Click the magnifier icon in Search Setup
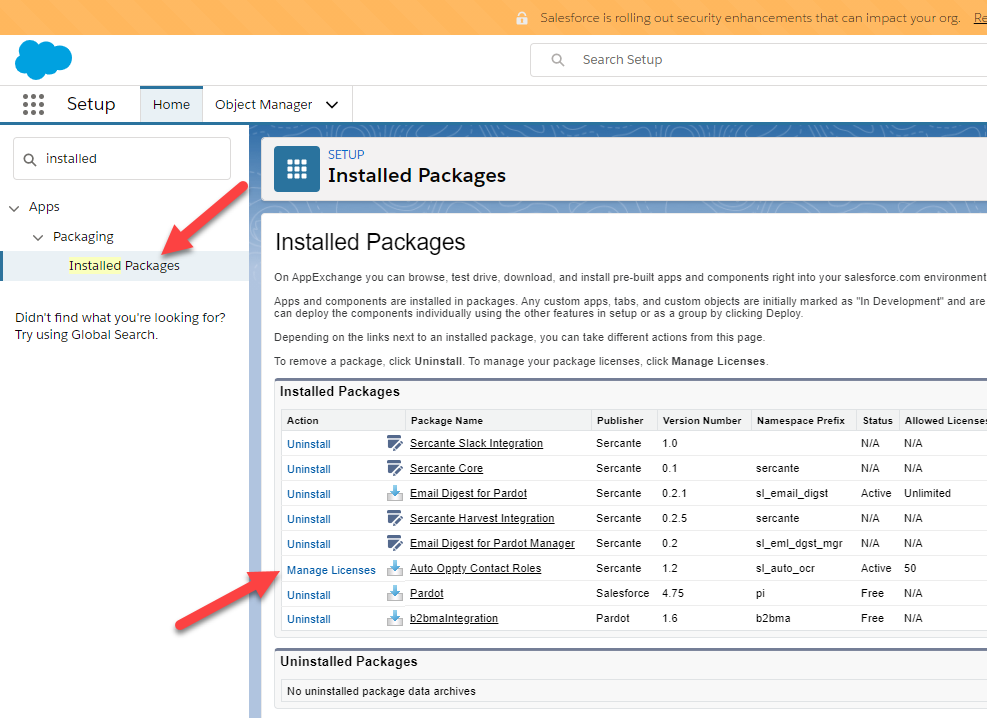The width and height of the screenshot is (987, 718). click(558, 60)
